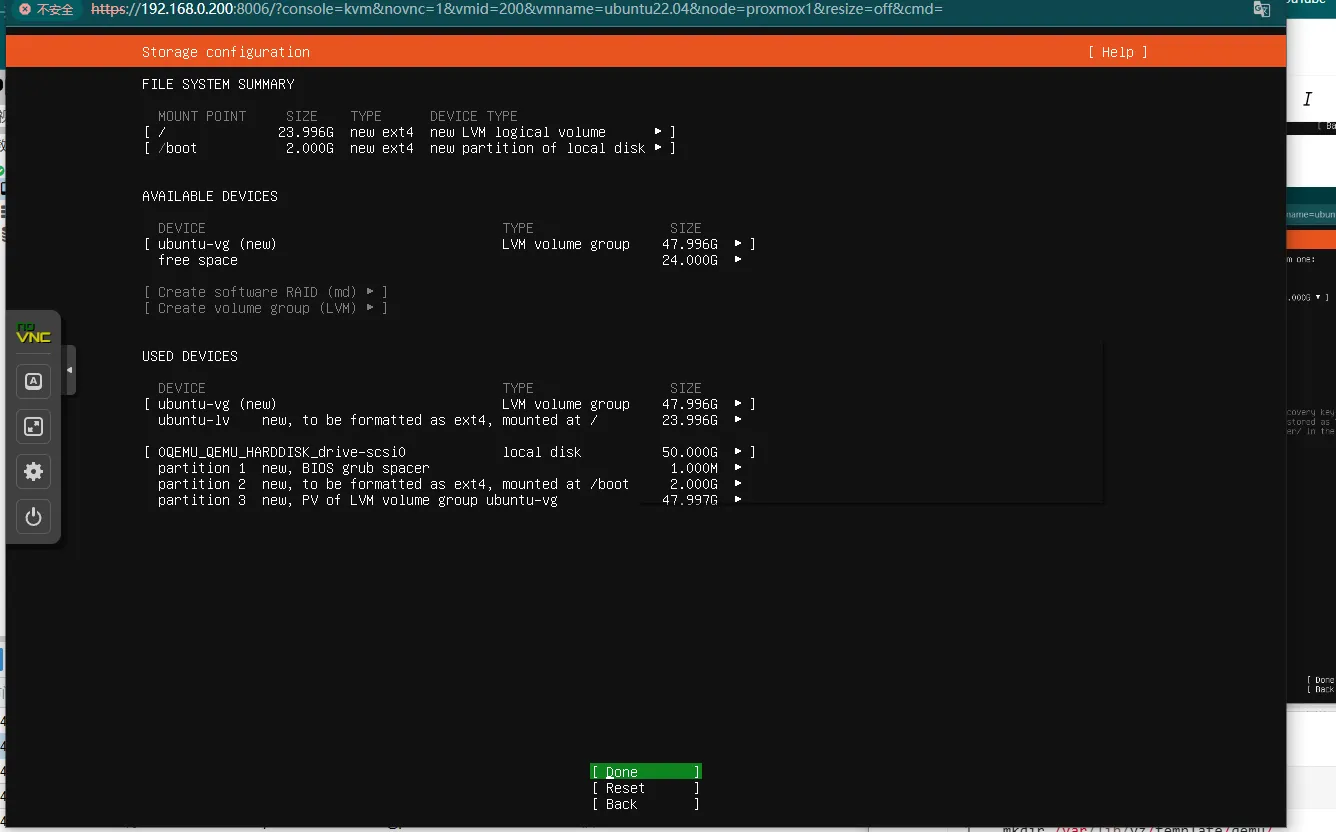Click the Reset button
1336x832 pixels.
click(x=645, y=788)
